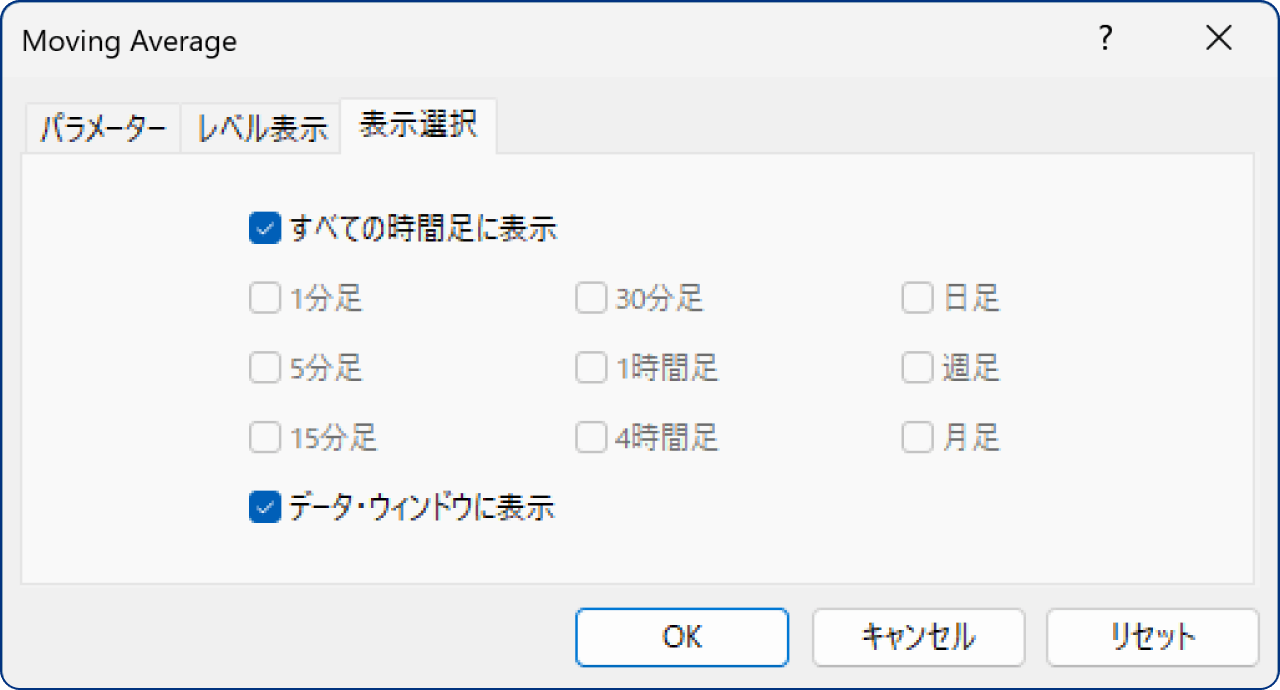1280x690 pixels.
Task: Enable the 5分足 timeframe checkbox
Action: 264,367
